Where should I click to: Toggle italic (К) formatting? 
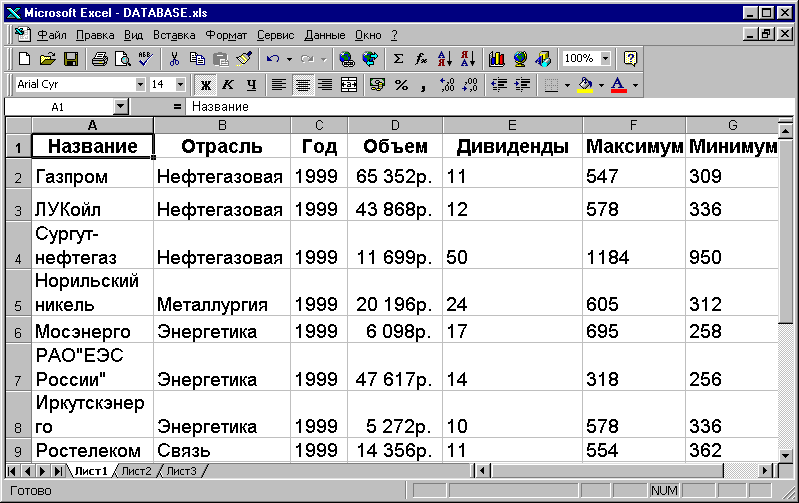click(x=228, y=85)
